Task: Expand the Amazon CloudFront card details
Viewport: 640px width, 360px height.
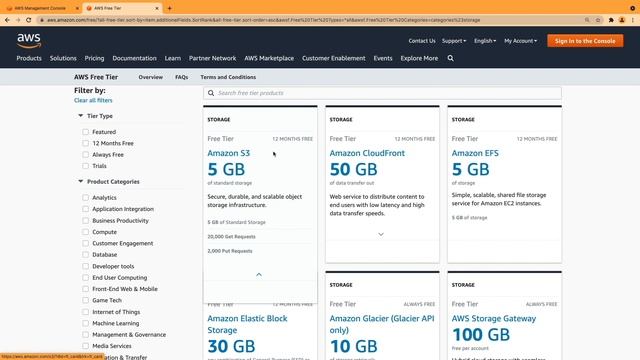Action: tap(381, 234)
